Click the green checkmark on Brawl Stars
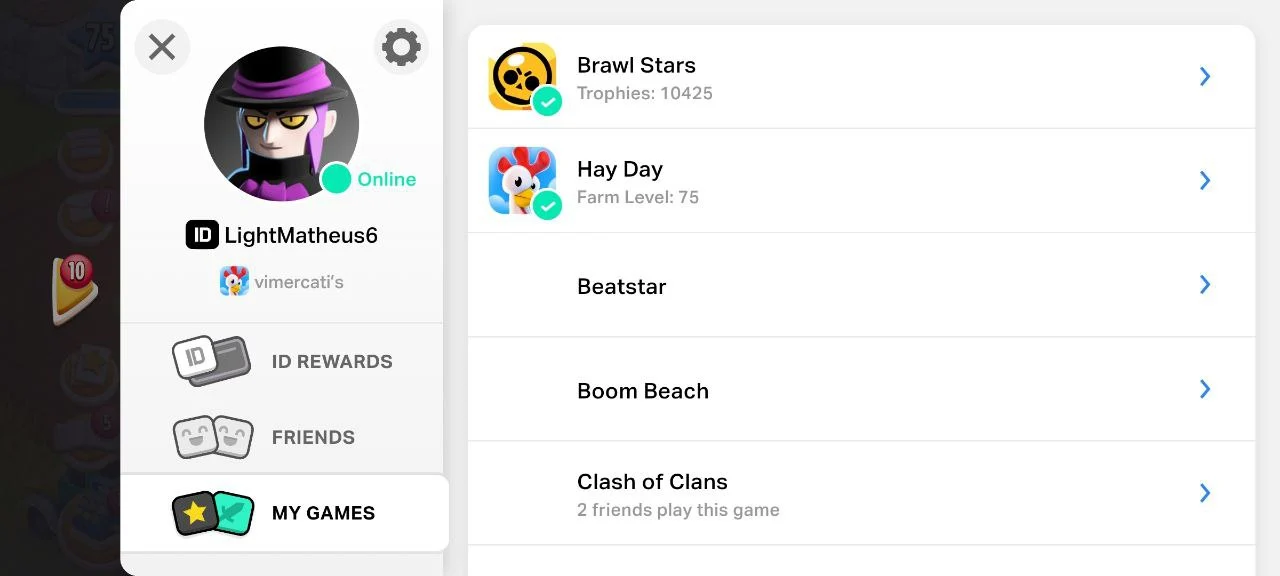 pyautogui.click(x=547, y=101)
